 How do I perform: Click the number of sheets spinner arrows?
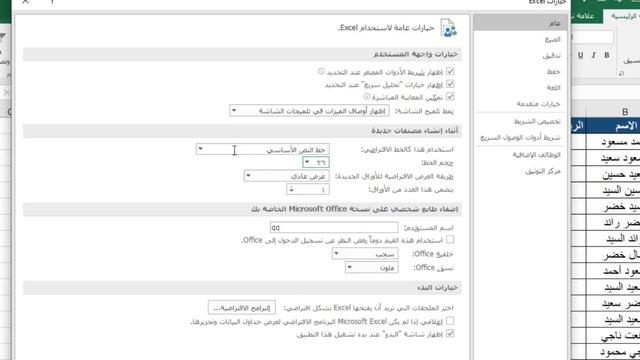291,189
